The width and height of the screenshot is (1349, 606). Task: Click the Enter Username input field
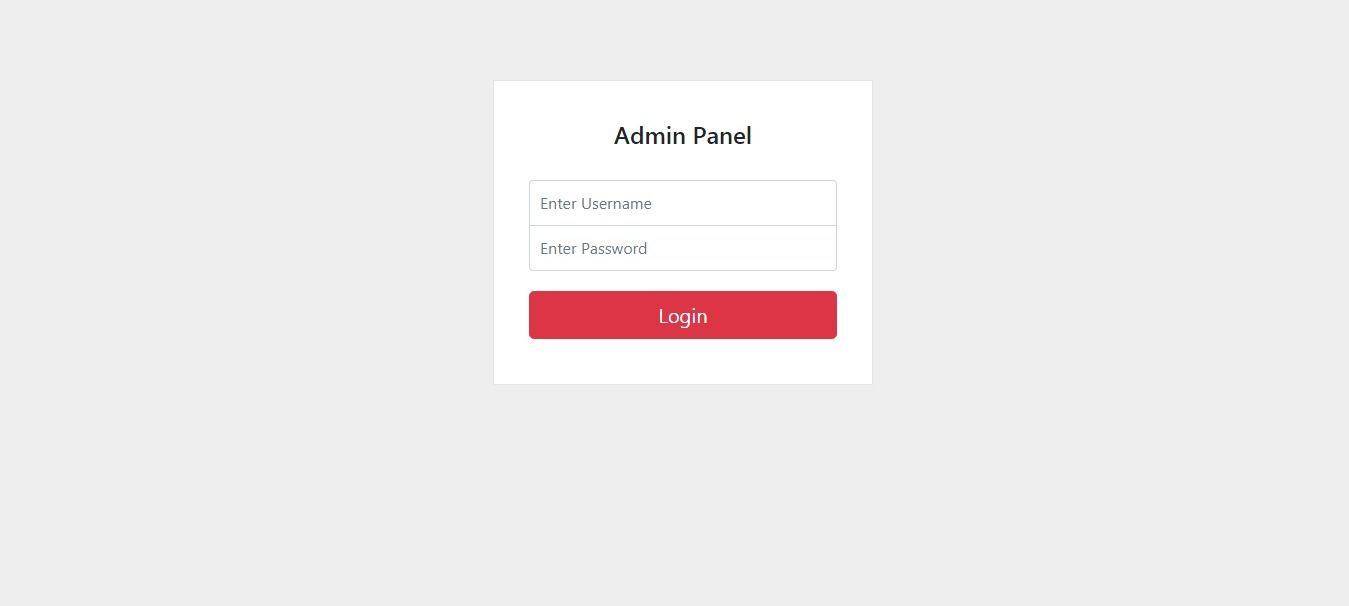pos(682,203)
